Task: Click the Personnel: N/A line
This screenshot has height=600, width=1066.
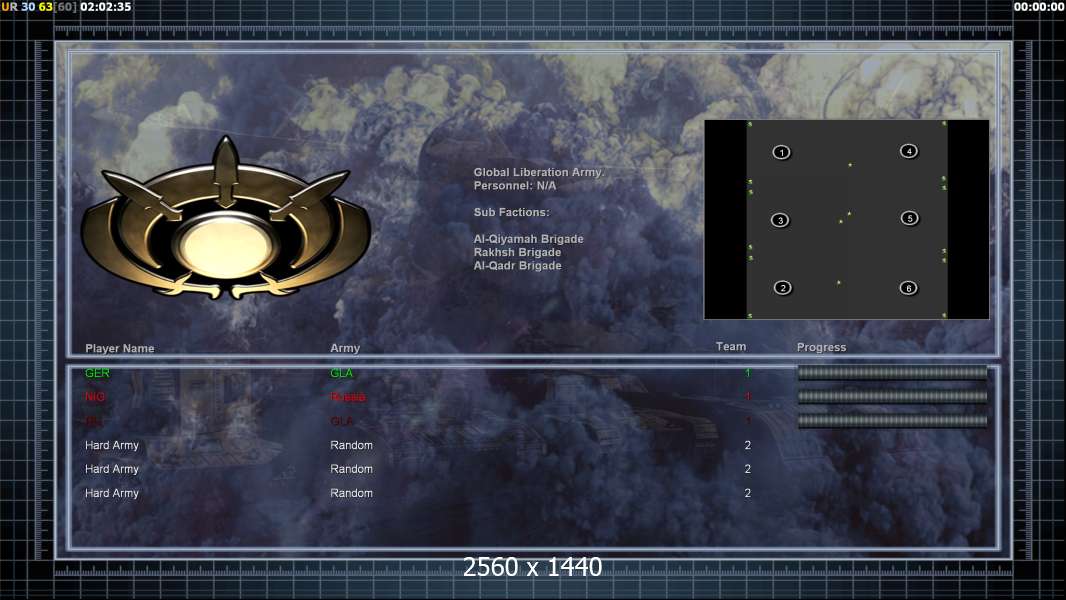Action: point(515,186)
